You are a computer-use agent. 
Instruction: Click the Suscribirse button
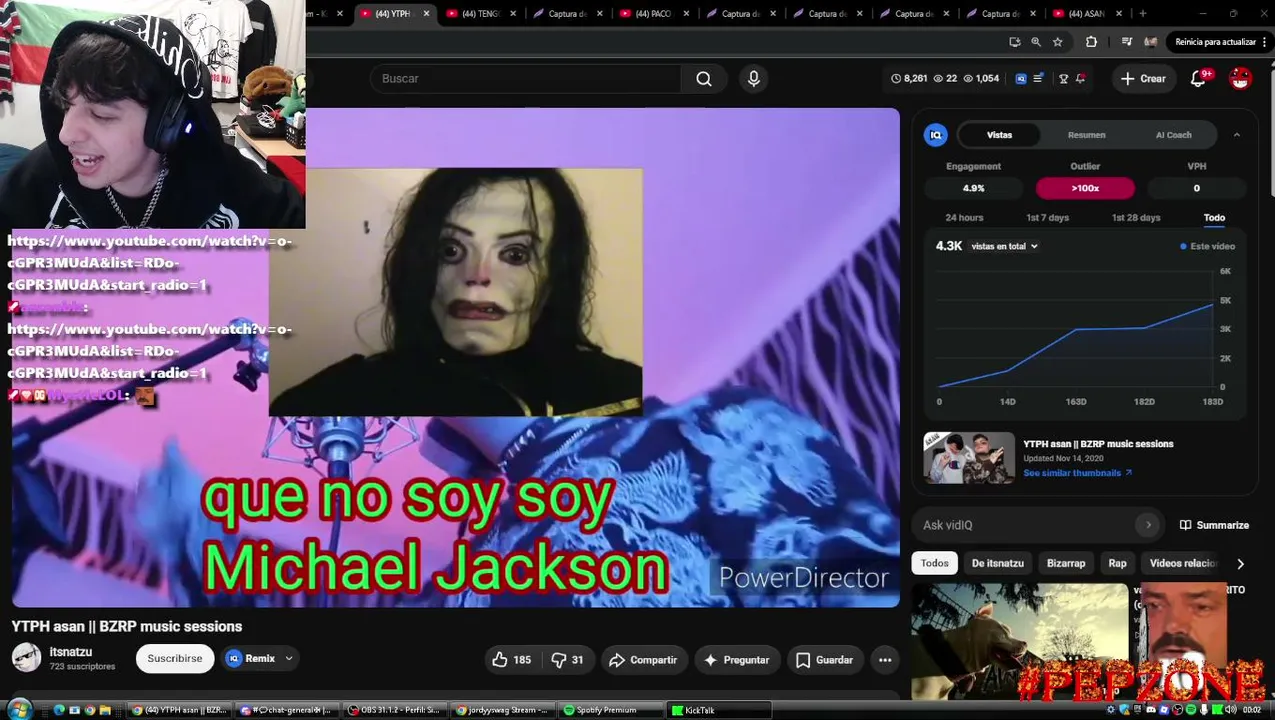[x=175, y=658]
